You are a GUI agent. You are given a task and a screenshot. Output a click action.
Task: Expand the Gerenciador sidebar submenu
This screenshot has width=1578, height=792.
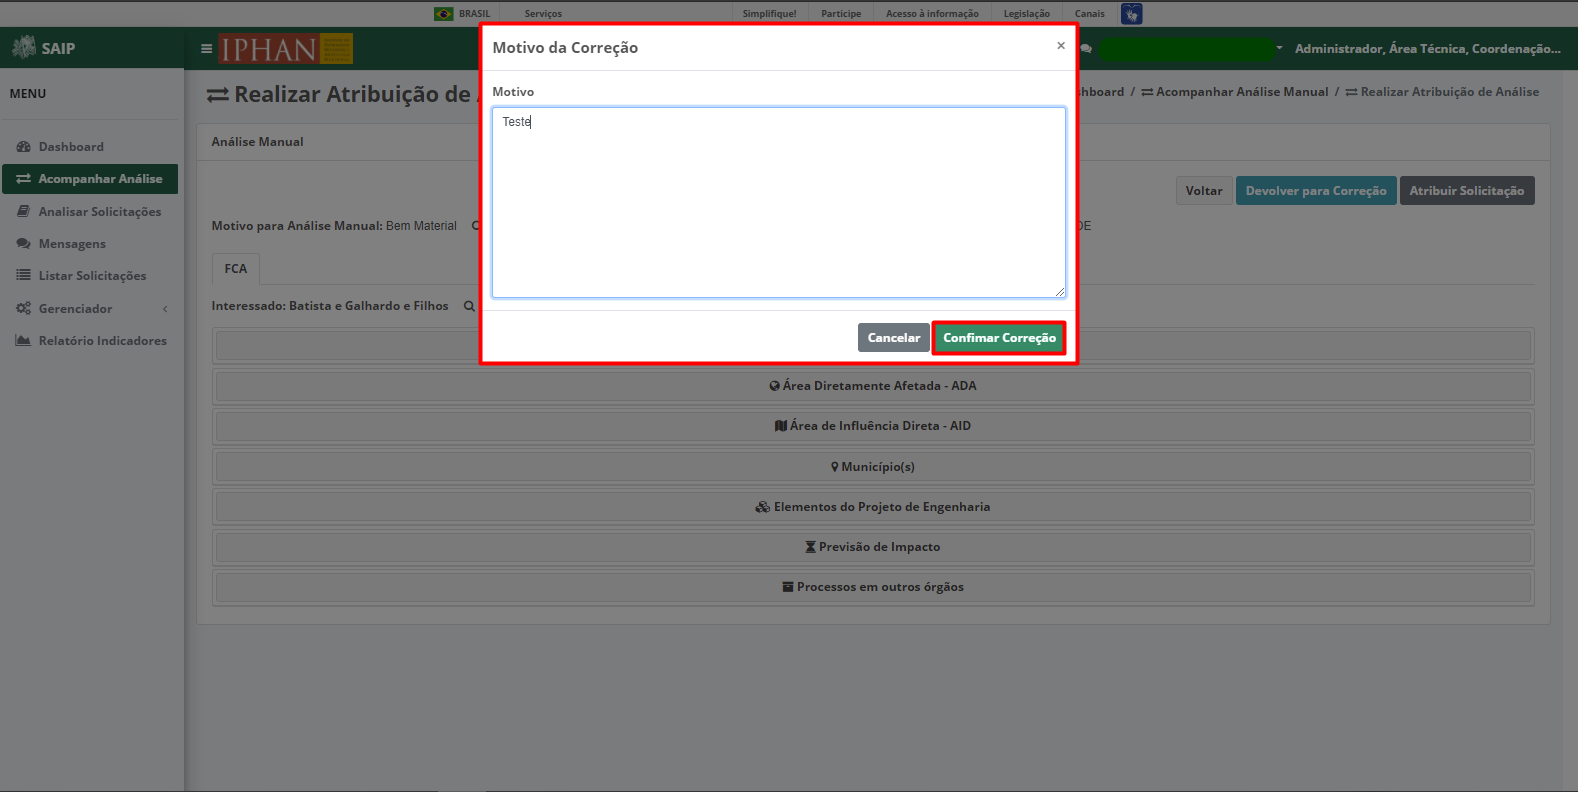(x=90, y=309)
